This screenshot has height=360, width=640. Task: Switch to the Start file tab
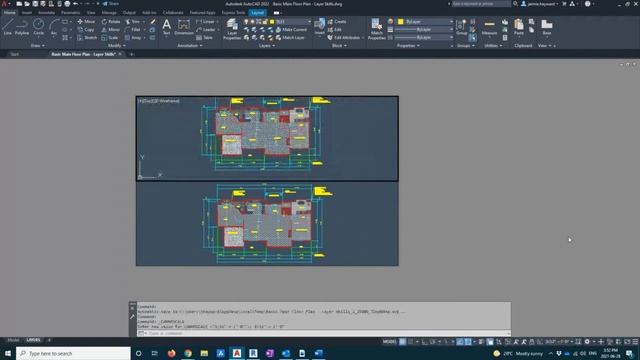(14, 54)
